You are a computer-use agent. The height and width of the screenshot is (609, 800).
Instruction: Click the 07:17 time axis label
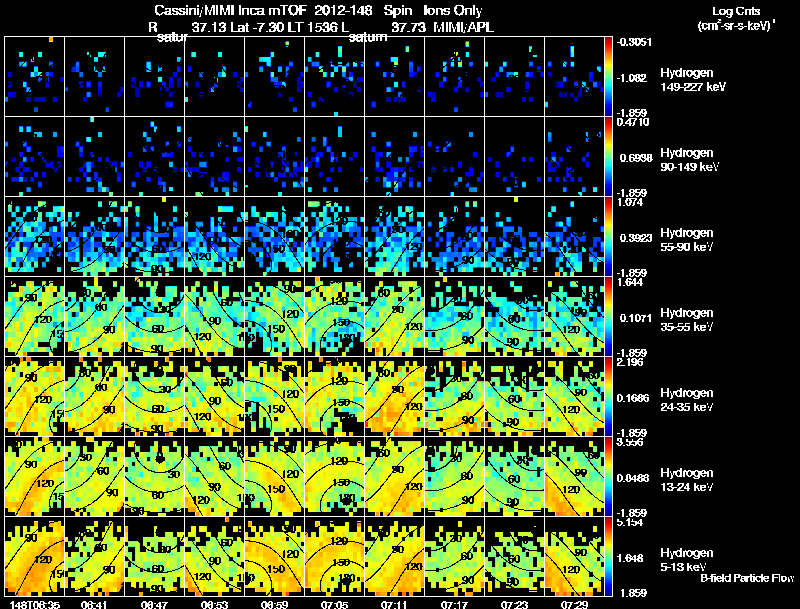pos(454,604)
